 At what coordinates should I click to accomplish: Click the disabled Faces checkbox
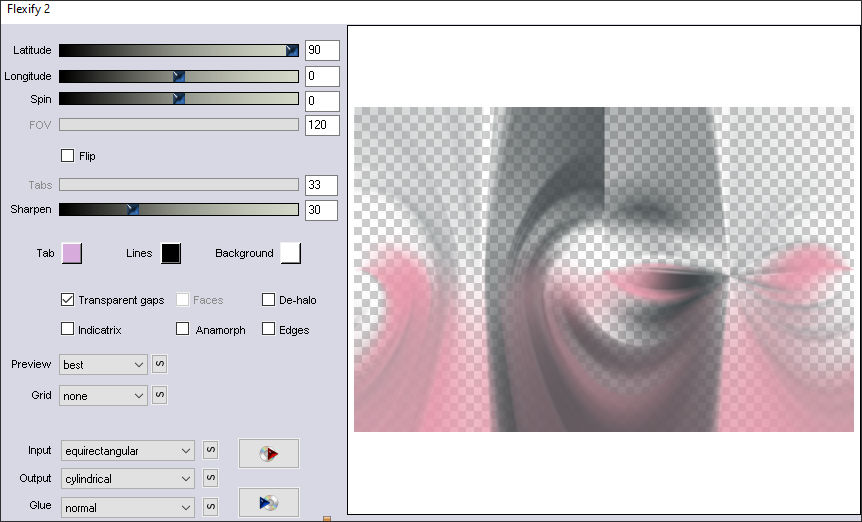point(183,299)
